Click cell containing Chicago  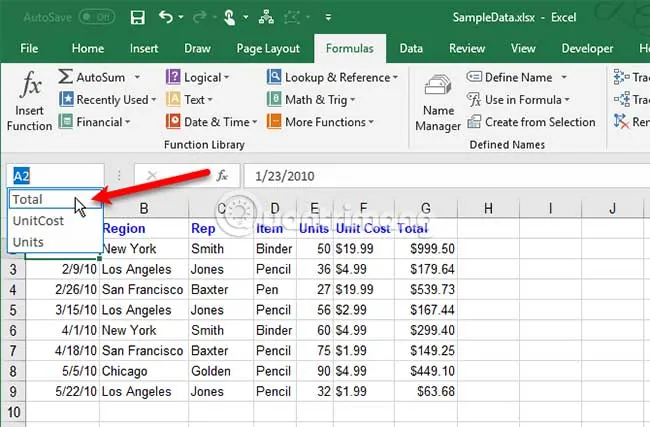tap(144, 371)
